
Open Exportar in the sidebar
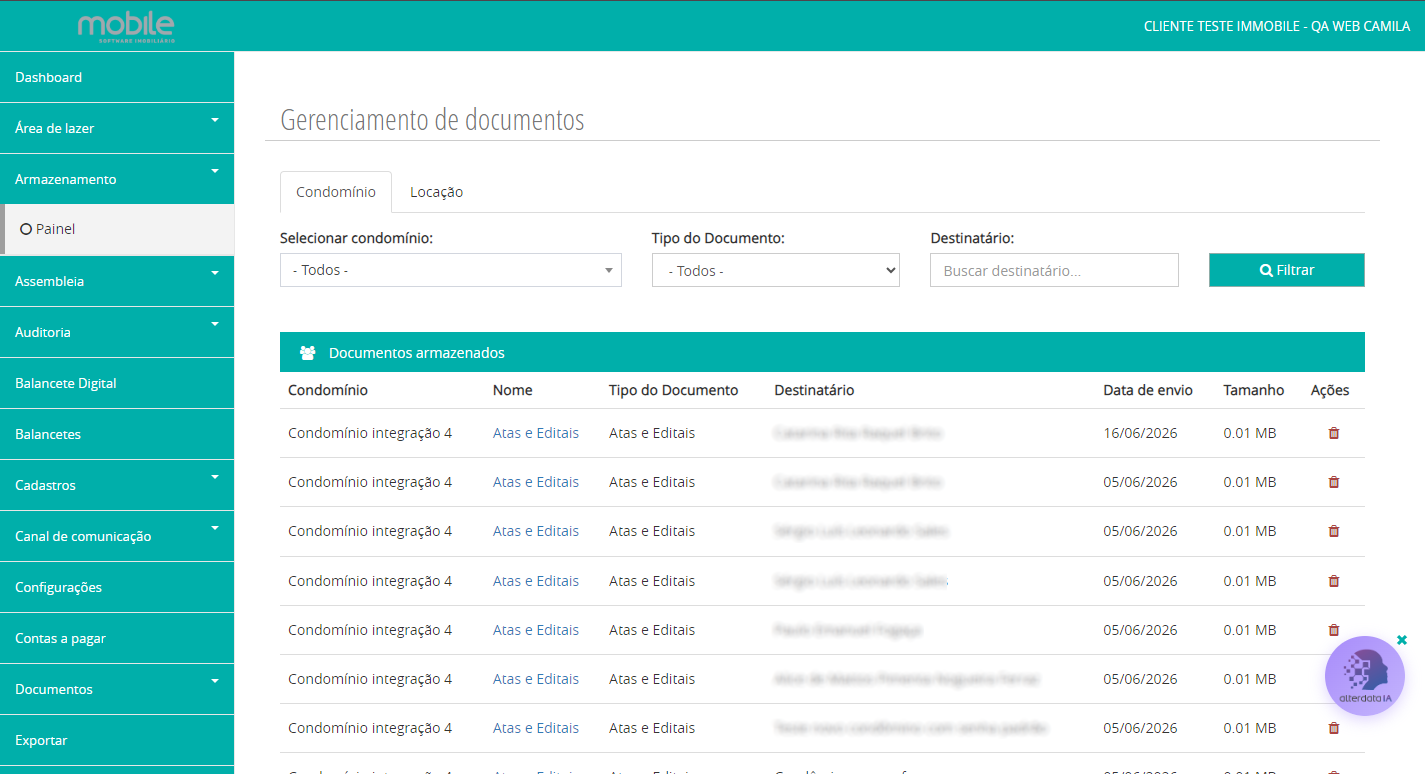117,740
